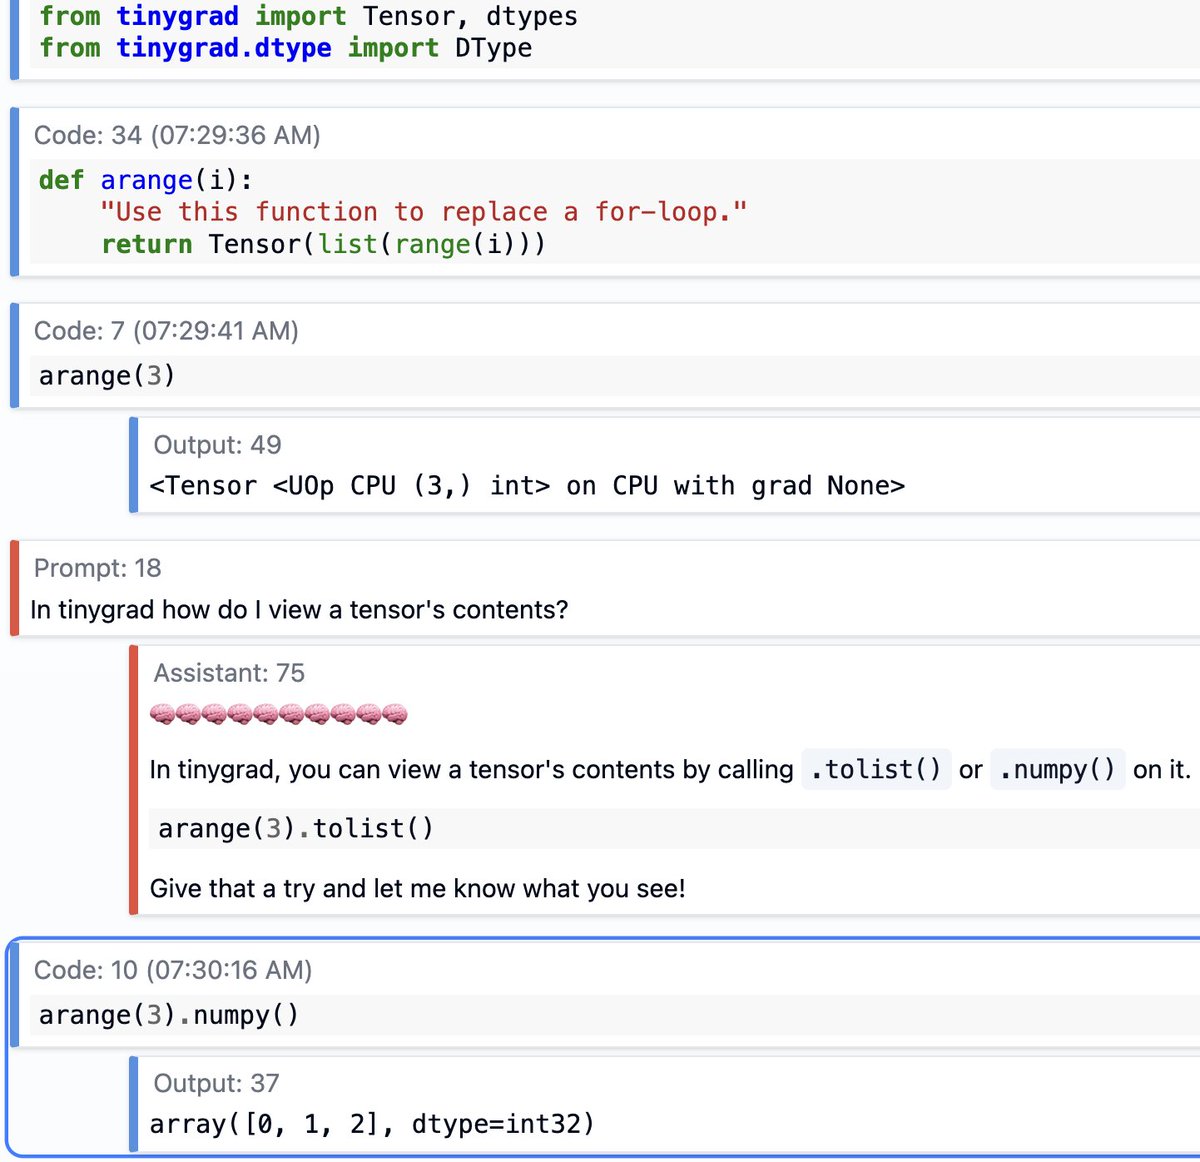Click the inline .numpy() code snippet
This screenshot has width=1200, height=1162.
coord(1057,770)
